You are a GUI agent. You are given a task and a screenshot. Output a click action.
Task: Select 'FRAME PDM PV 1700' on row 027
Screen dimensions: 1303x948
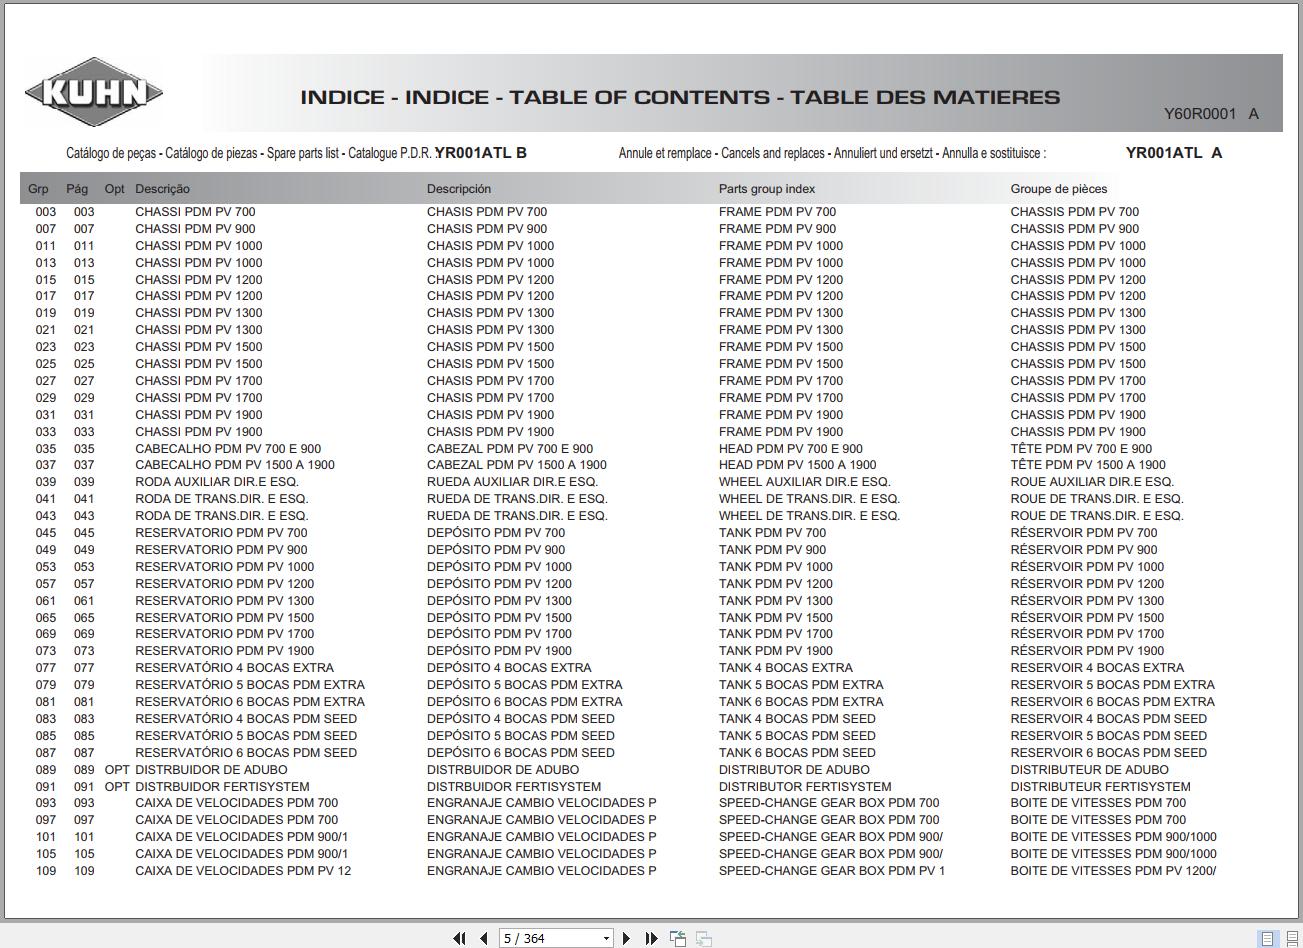[781, 381]
